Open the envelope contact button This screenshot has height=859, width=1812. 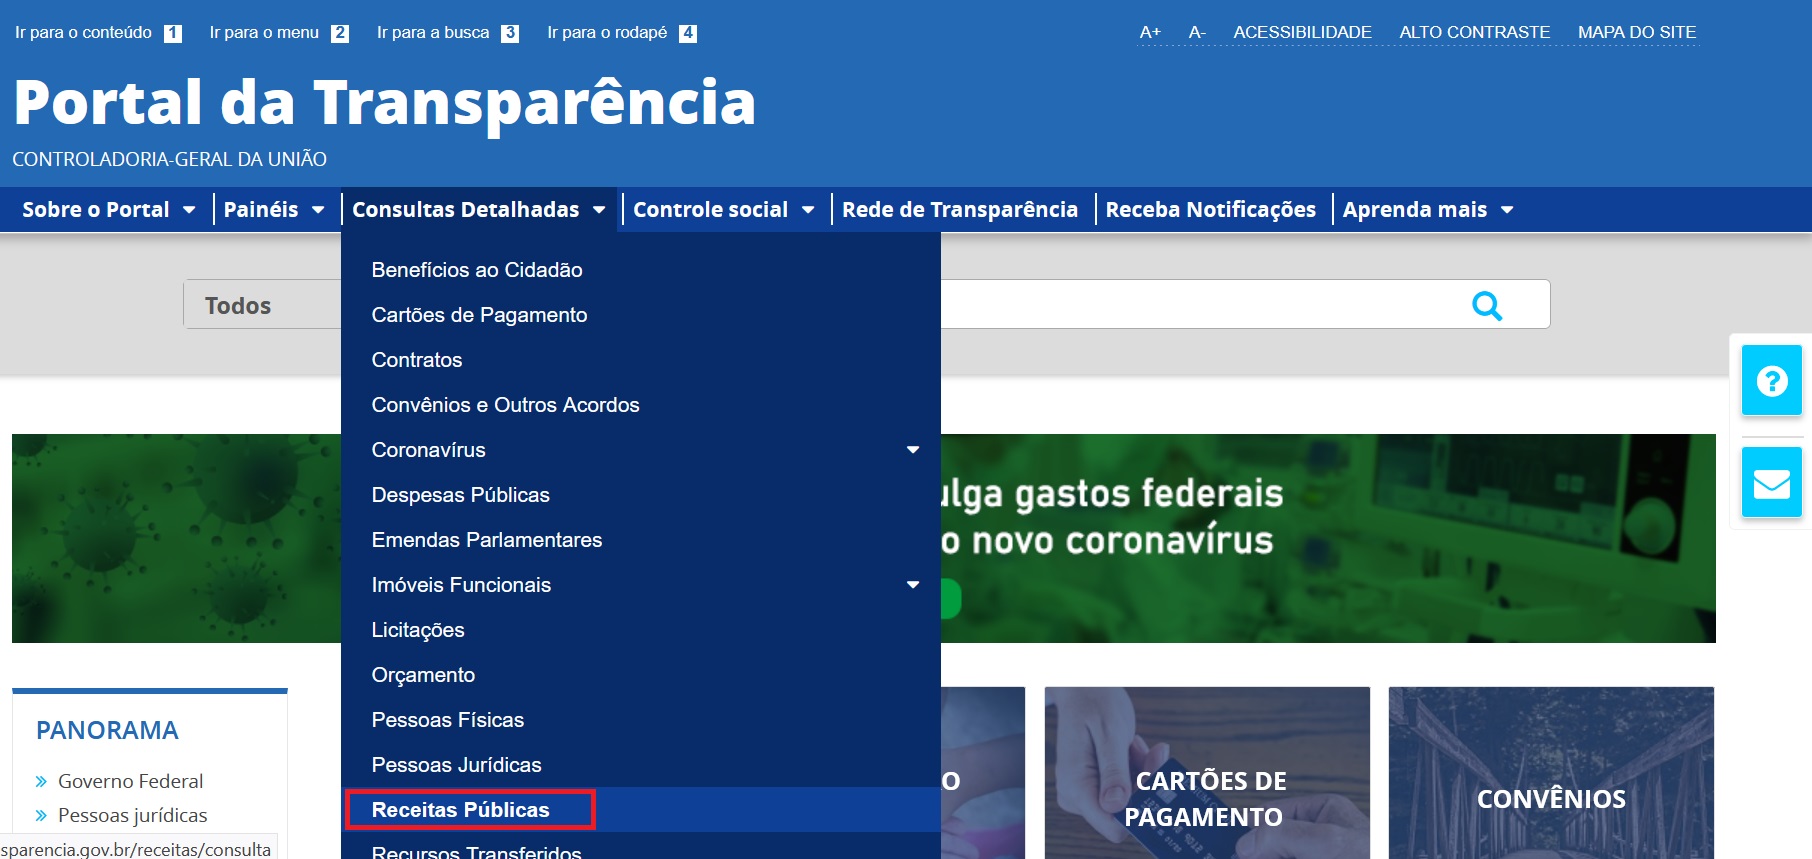click(1771, 483)
